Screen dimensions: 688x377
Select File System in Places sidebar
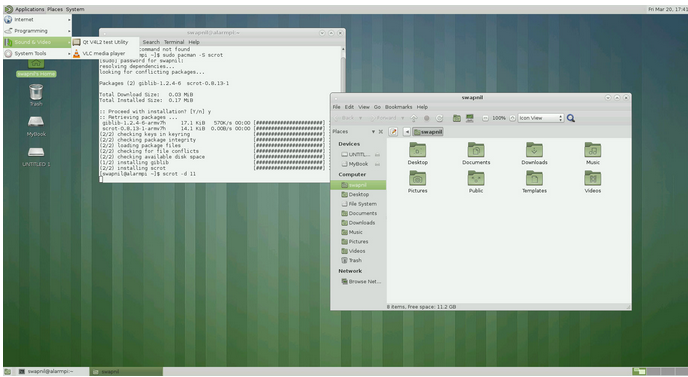(x=358, y=204)
